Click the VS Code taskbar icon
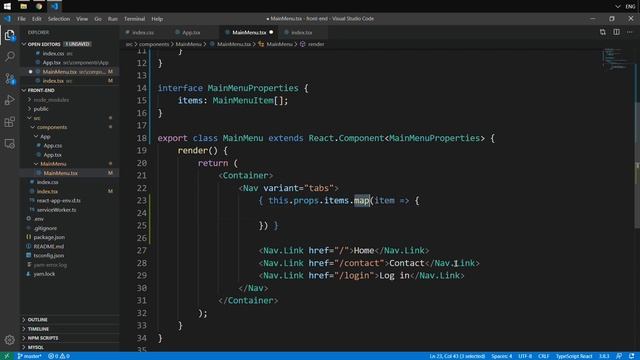Screen dimensions: 640x360 [x=55, y=6]
